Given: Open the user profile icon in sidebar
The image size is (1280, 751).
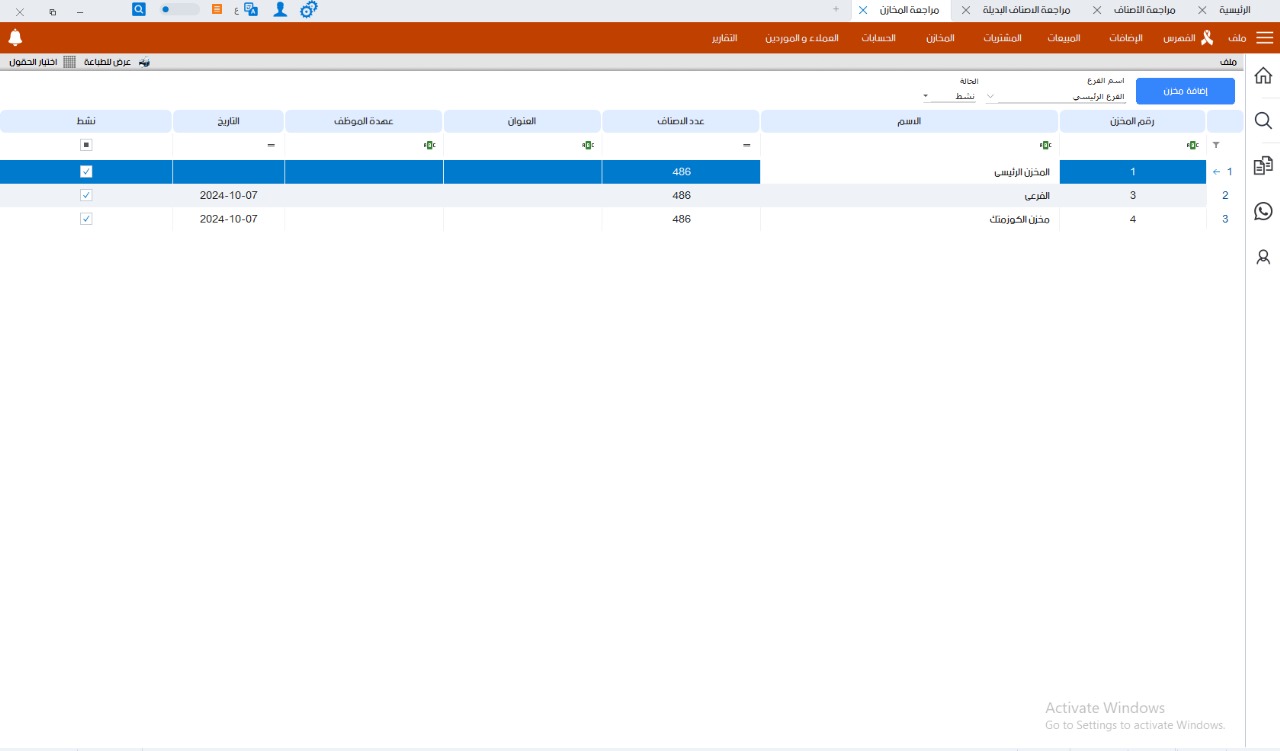Looking at the screenshot, I should (1263, 257).
